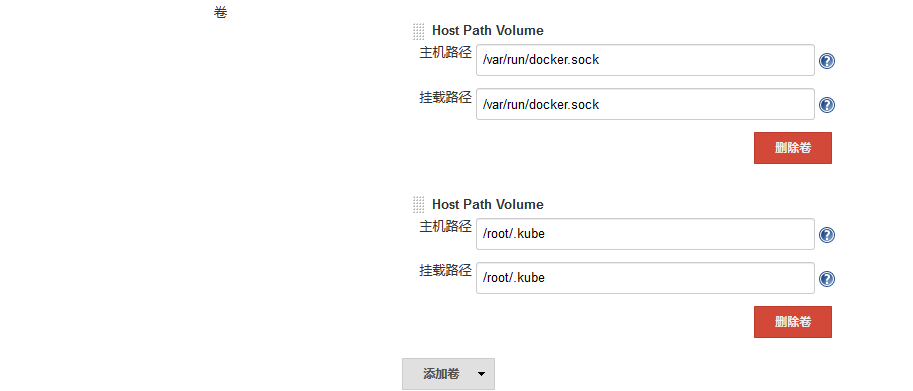Click the 添加卷 button label
Screen dimensions: 913x391
tap(441, 374)
